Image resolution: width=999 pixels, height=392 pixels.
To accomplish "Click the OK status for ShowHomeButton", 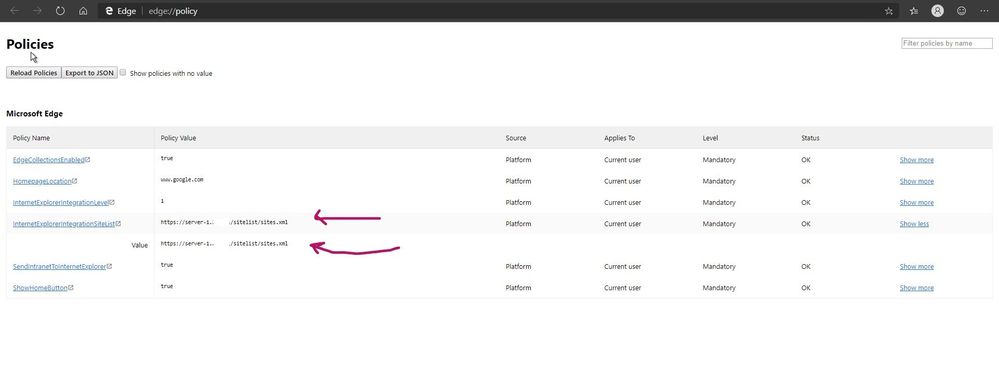I will [x=805, y=287].
